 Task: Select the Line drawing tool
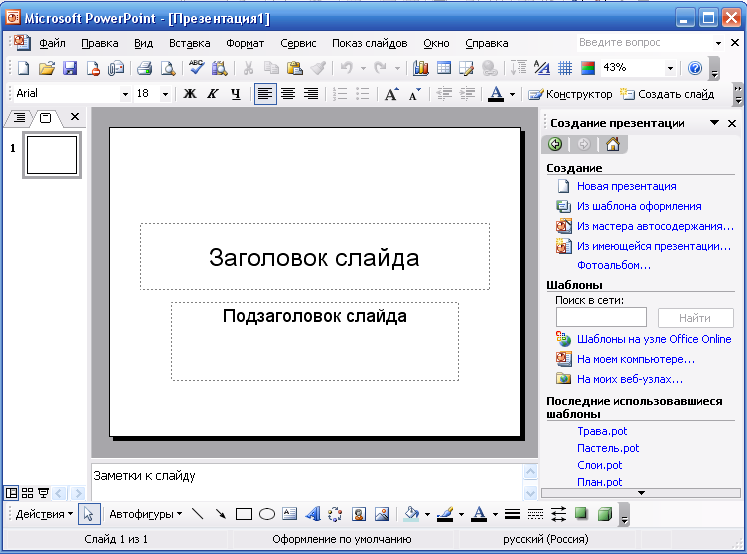tap(197, 514)
